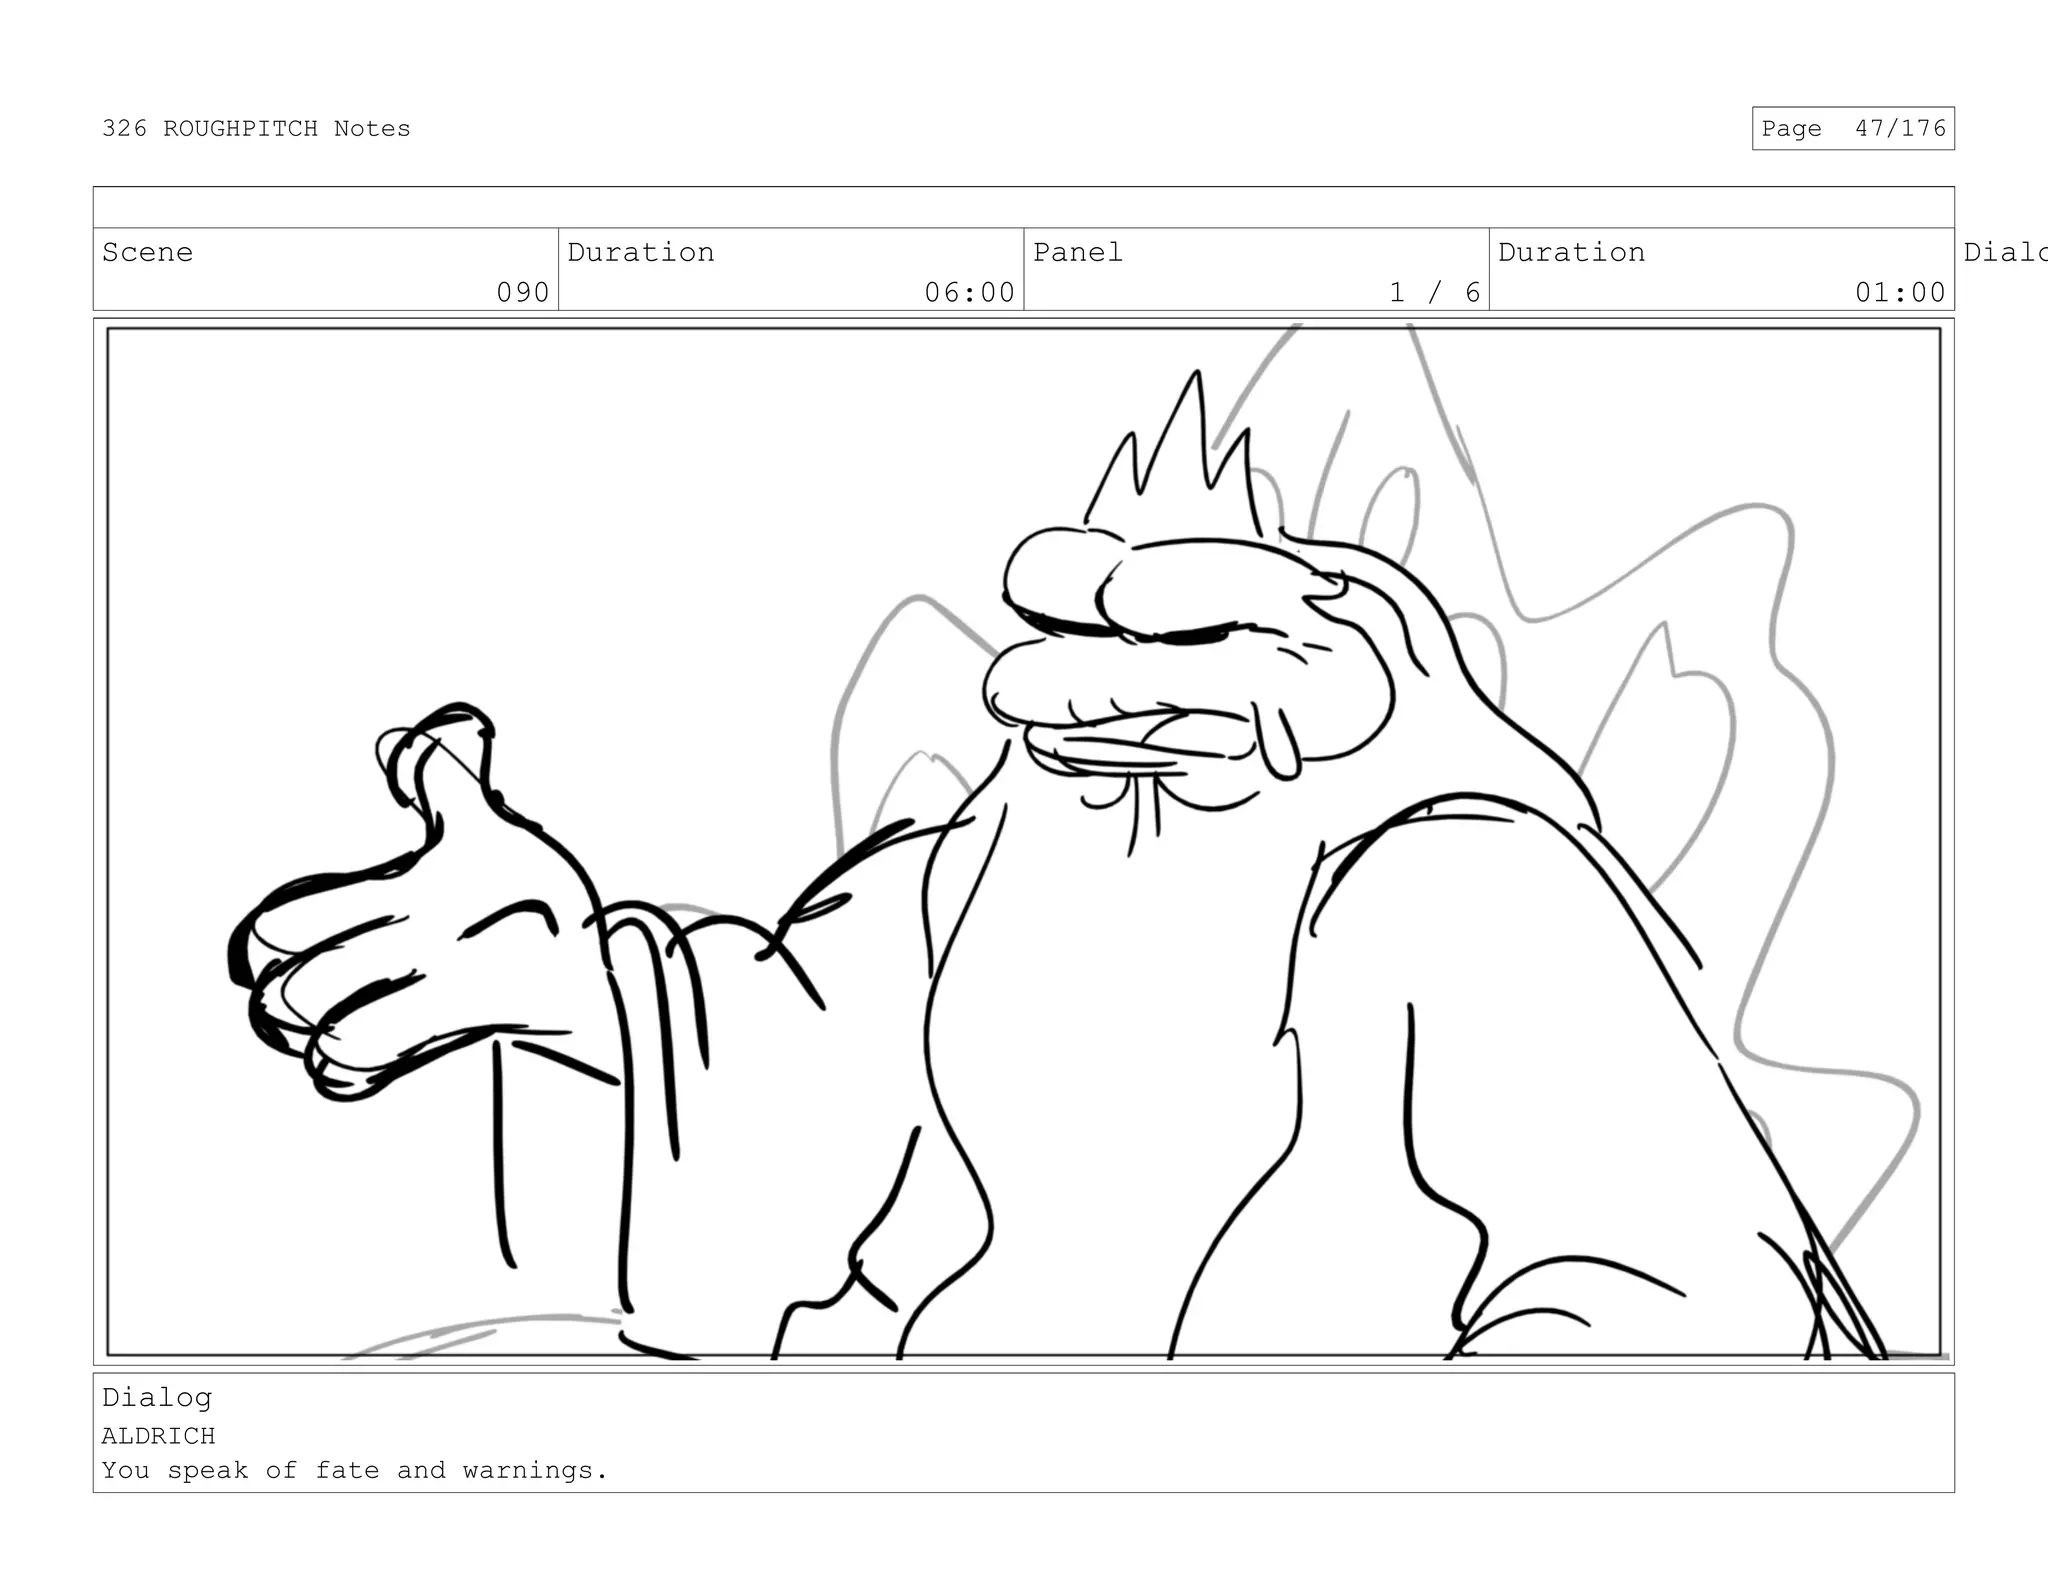
Task: Select the speaker name ALDRICH
Action: pos(158,1436)
